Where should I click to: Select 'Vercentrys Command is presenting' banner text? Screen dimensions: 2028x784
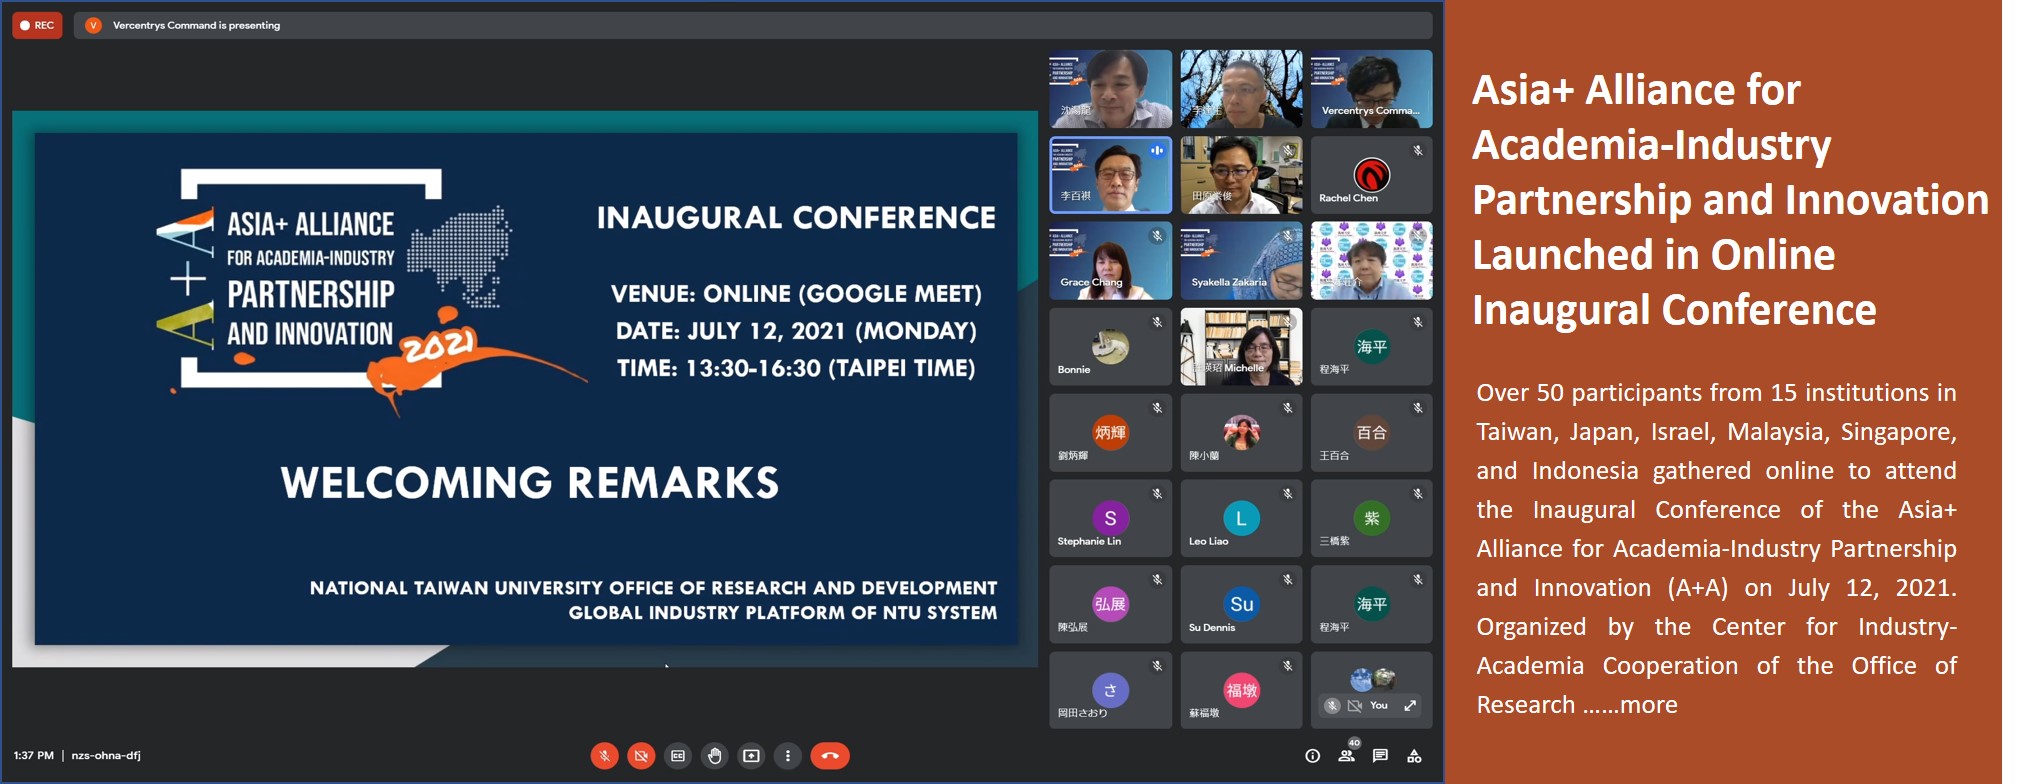point(196,25)
